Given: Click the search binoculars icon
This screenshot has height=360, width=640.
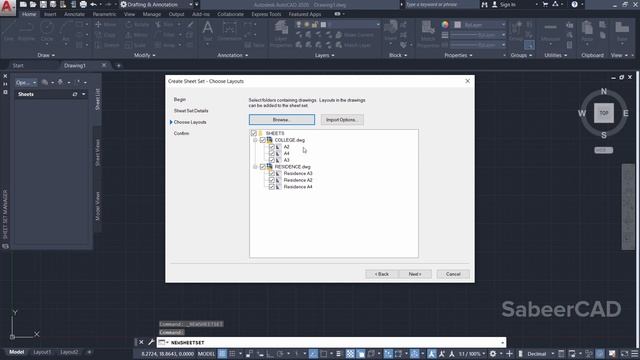Looking at the screenshot, I should click(484, 4).
